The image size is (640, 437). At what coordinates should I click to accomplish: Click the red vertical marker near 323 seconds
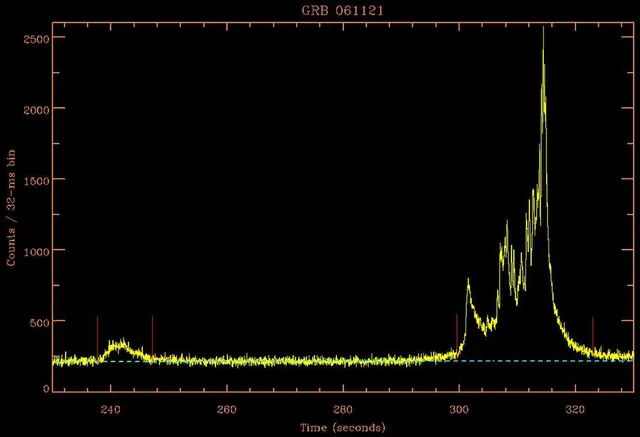593,333
